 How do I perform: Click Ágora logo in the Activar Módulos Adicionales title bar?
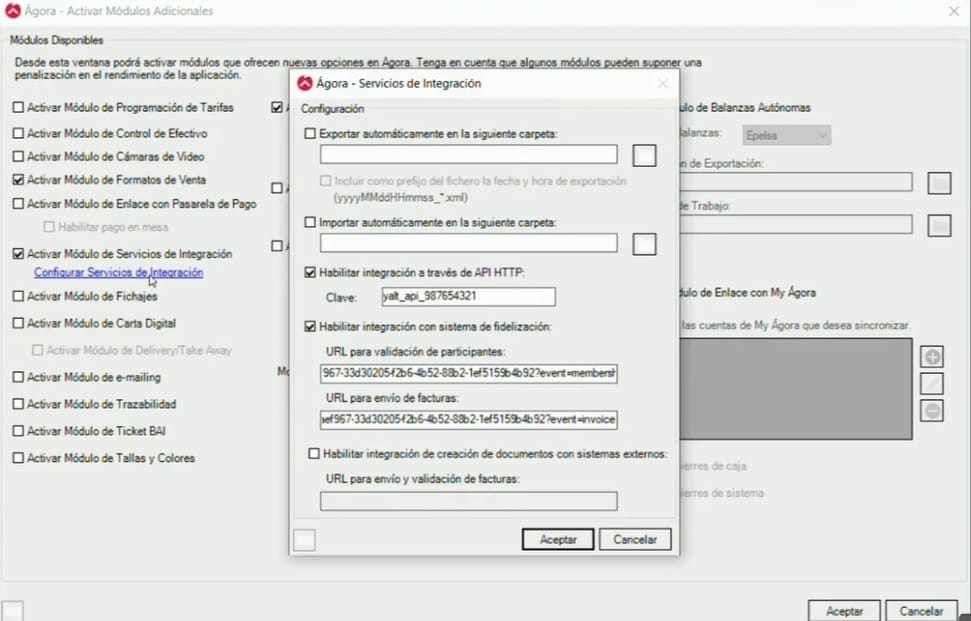point(12,11)
